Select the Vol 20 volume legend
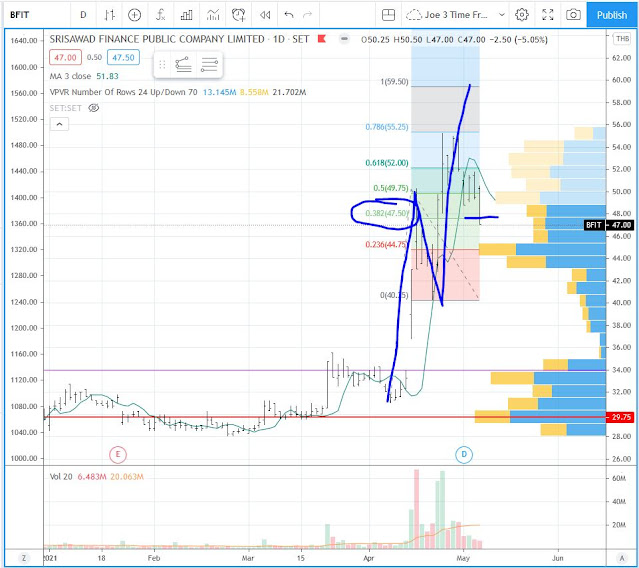 [97, 477]
